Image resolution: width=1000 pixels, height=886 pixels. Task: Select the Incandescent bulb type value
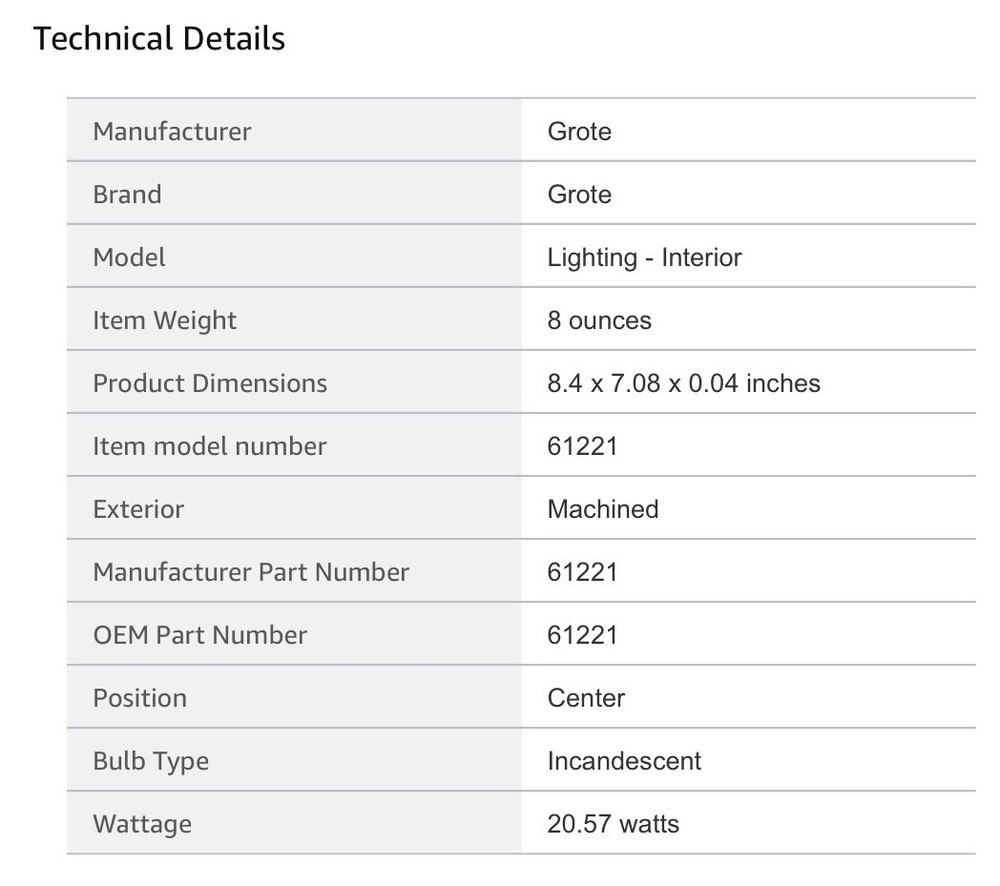624,761
